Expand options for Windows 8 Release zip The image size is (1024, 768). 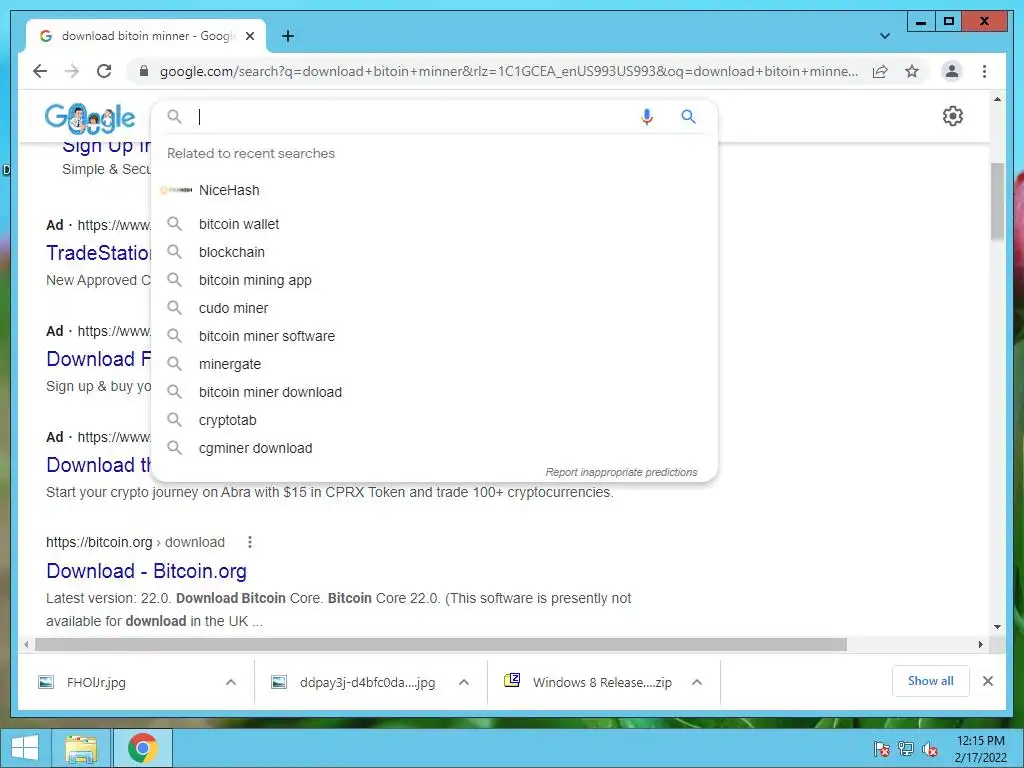(x=697, y=682)
